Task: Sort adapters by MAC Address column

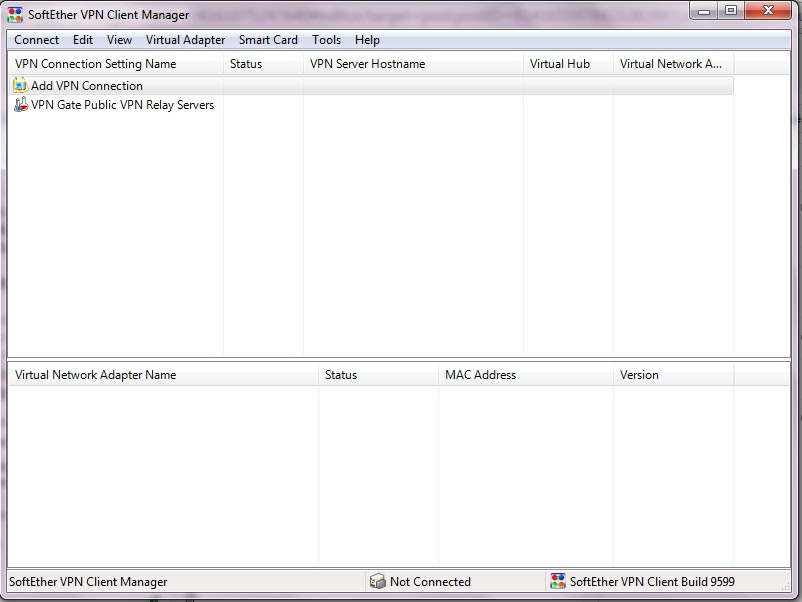Action: [x=526, y=375]
